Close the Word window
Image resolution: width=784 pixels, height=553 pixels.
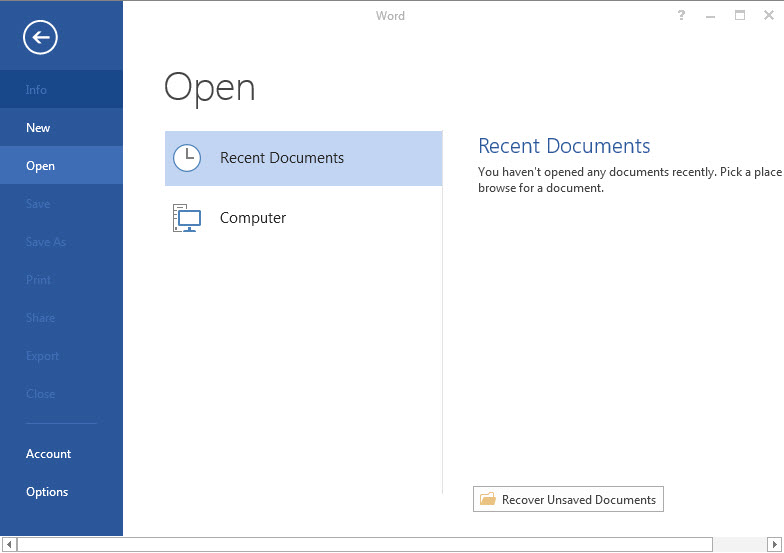pyautogui.click(x=769, y=15)
